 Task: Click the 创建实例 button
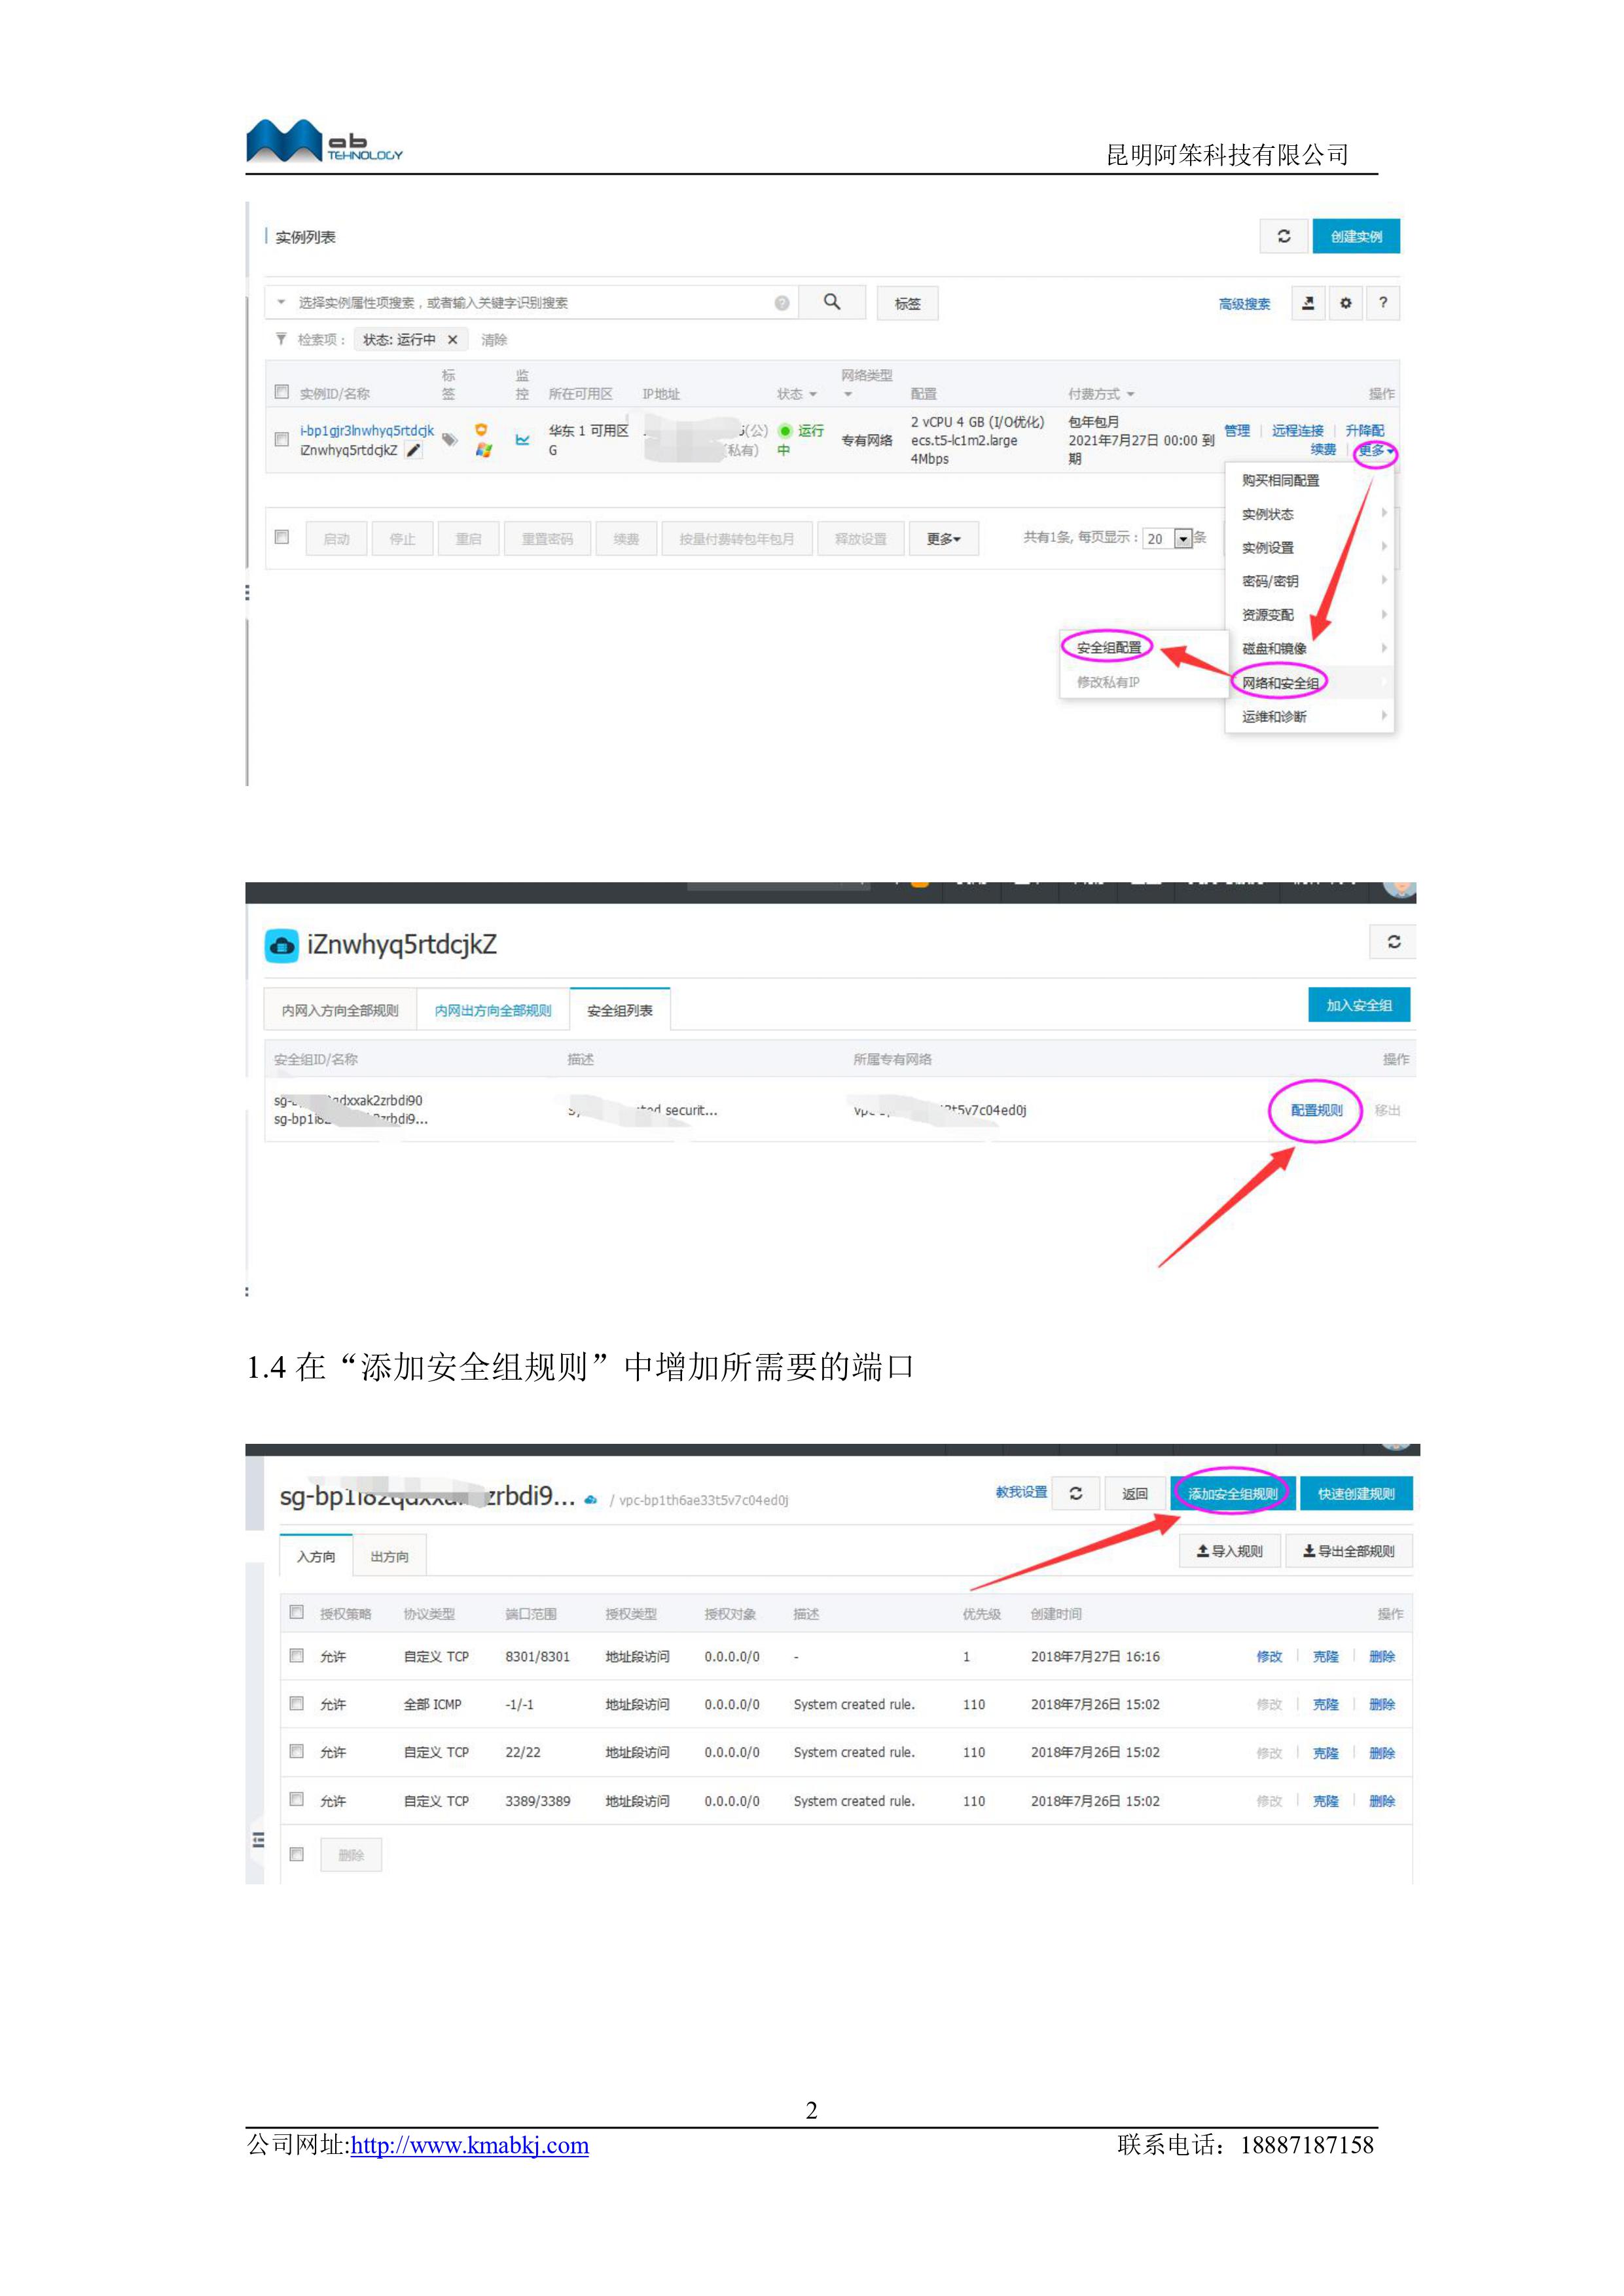click(x=1356, y=236)
